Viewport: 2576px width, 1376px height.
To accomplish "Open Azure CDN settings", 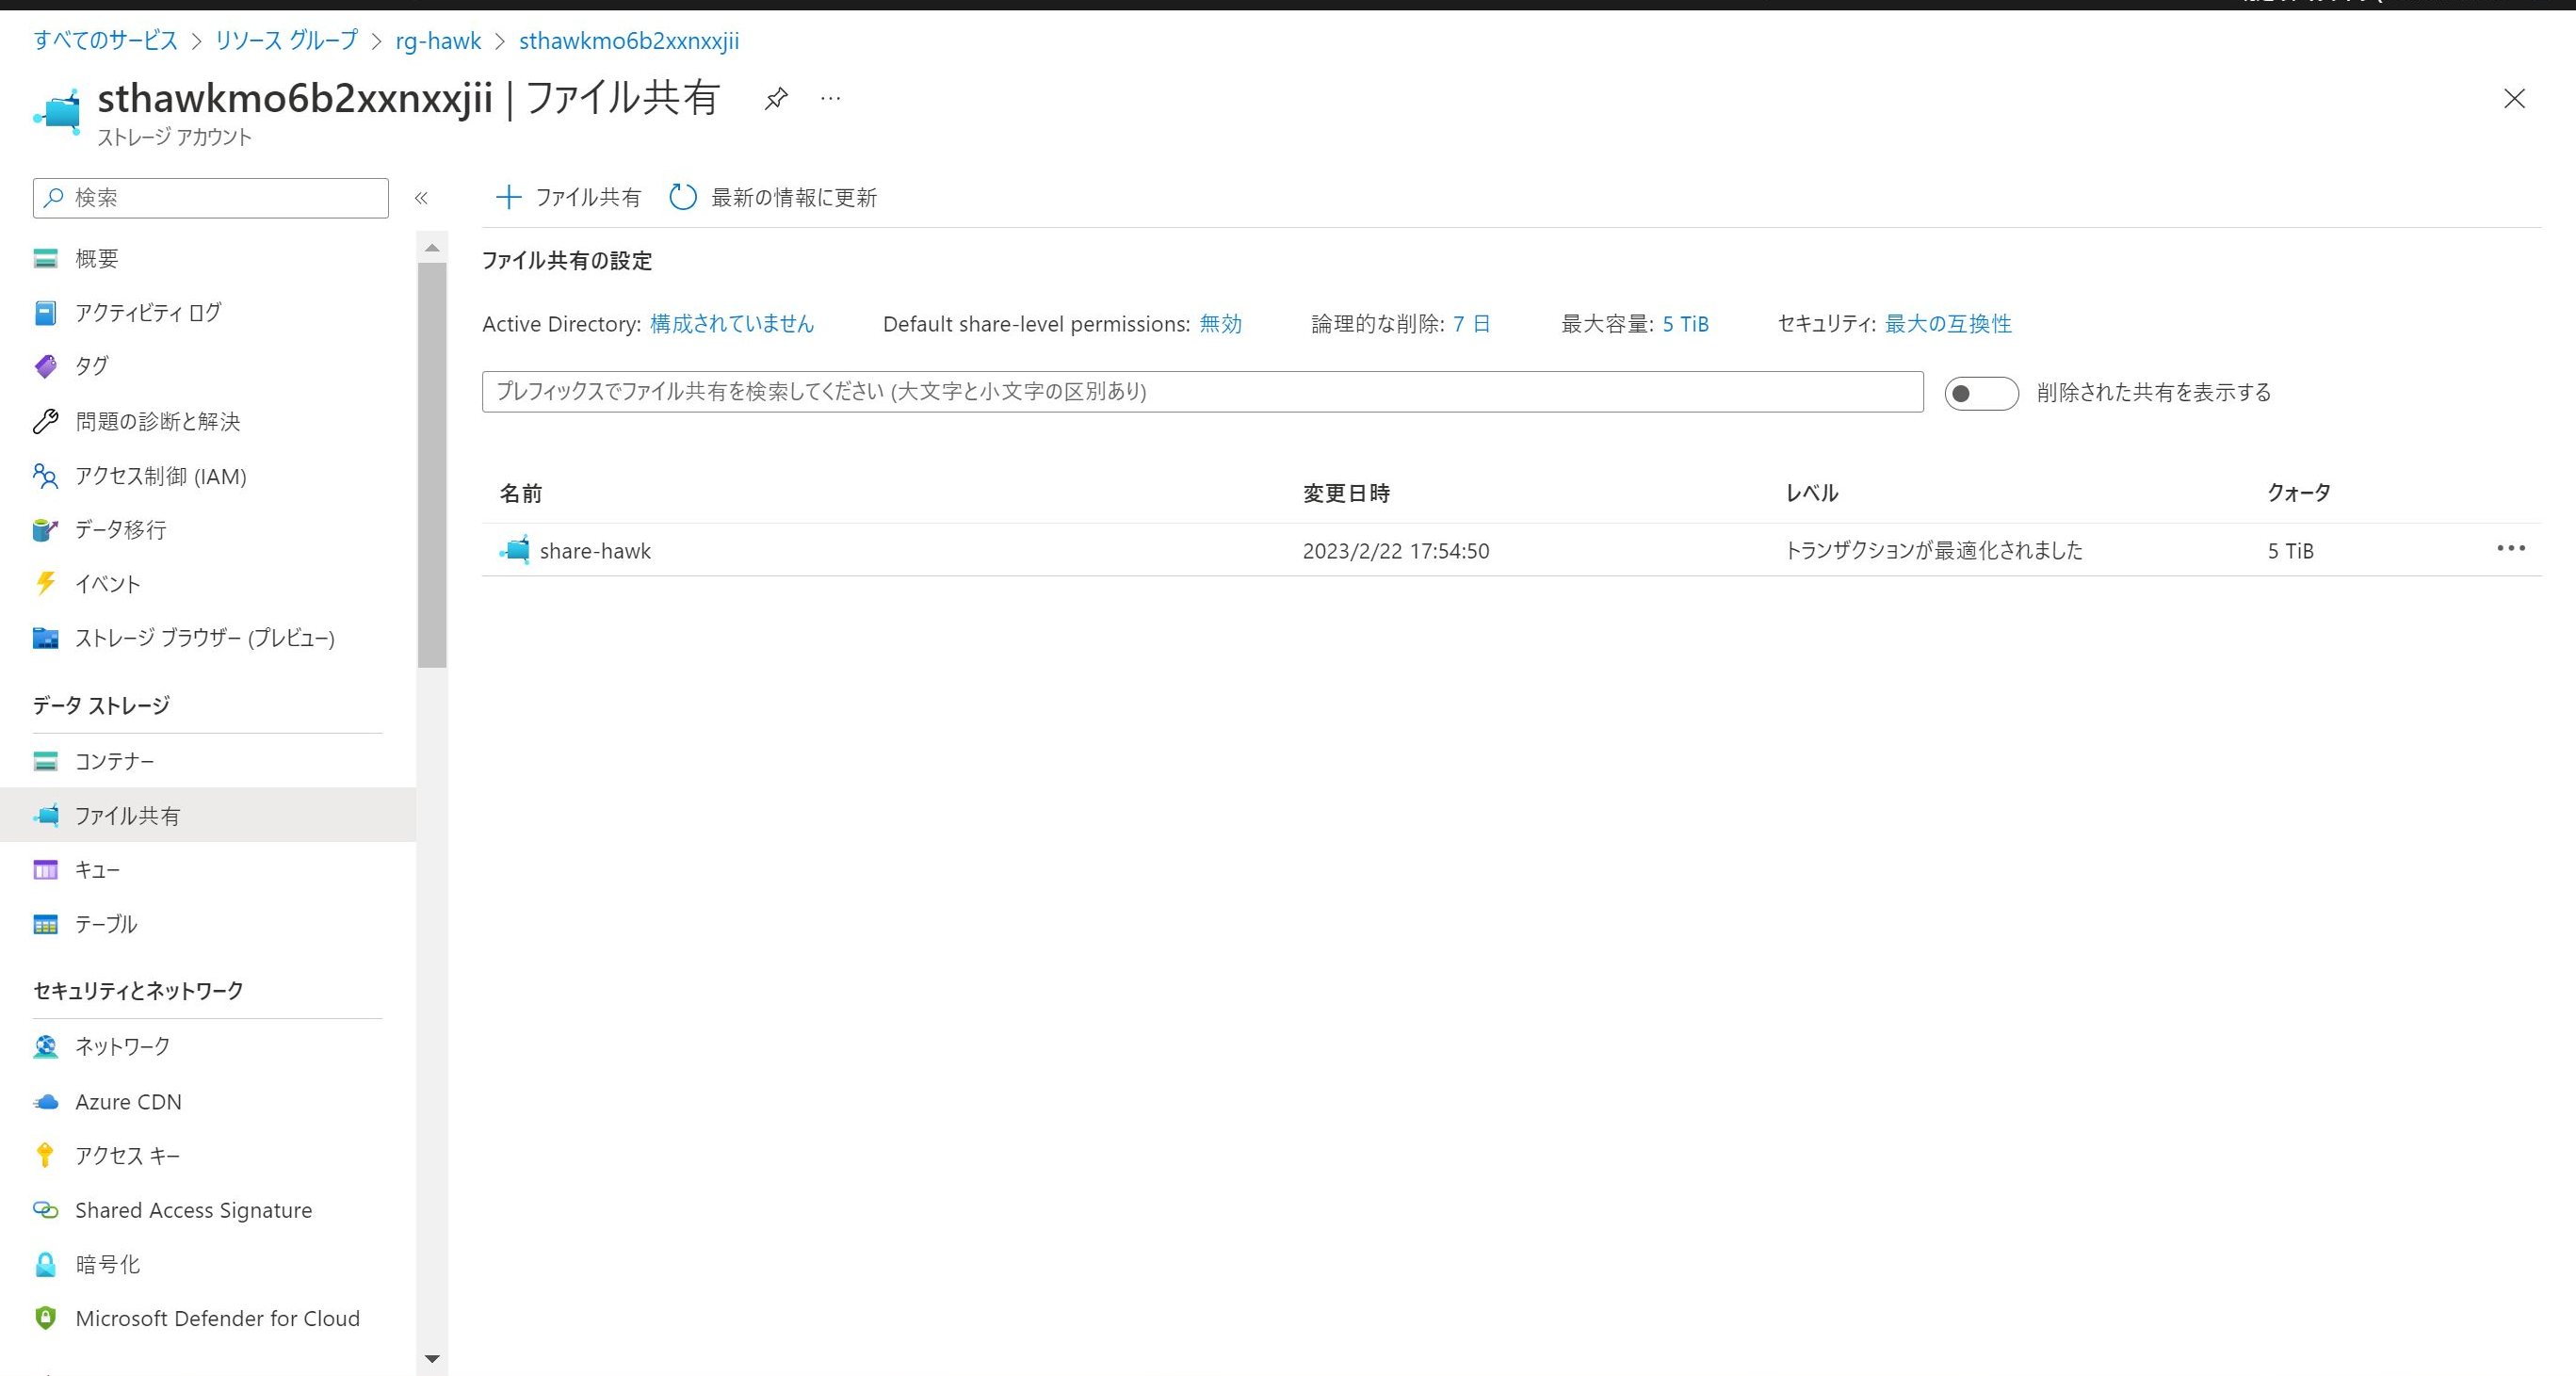I will [x=128, y=1101].
